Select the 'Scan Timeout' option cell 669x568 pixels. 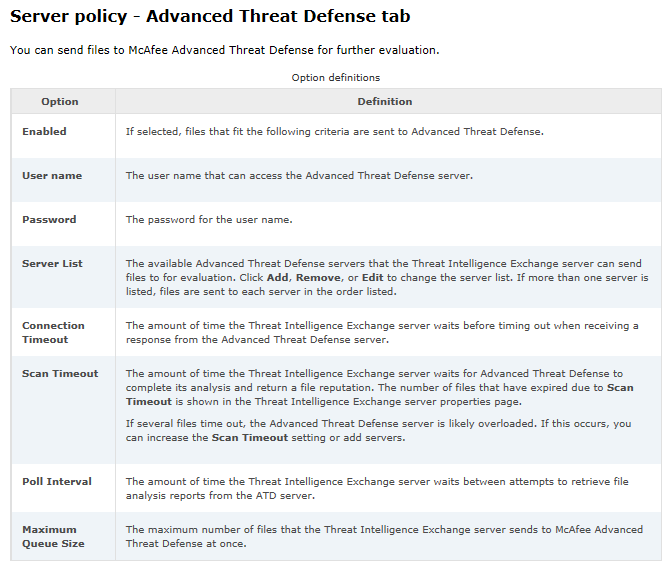click(x=63, y=410)
